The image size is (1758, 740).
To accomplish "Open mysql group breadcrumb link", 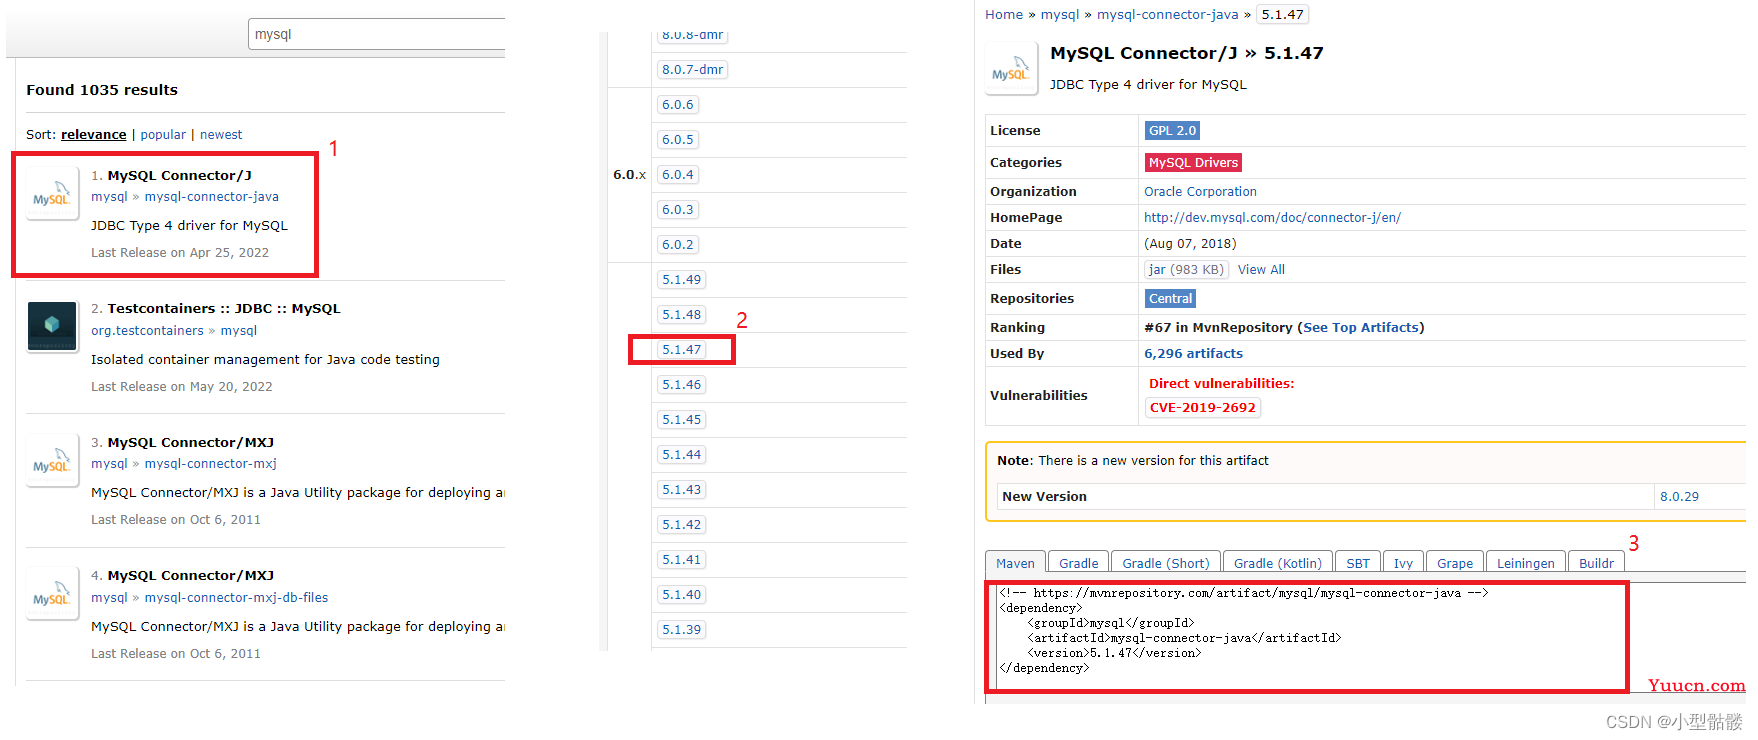I will coord(1060,15).
